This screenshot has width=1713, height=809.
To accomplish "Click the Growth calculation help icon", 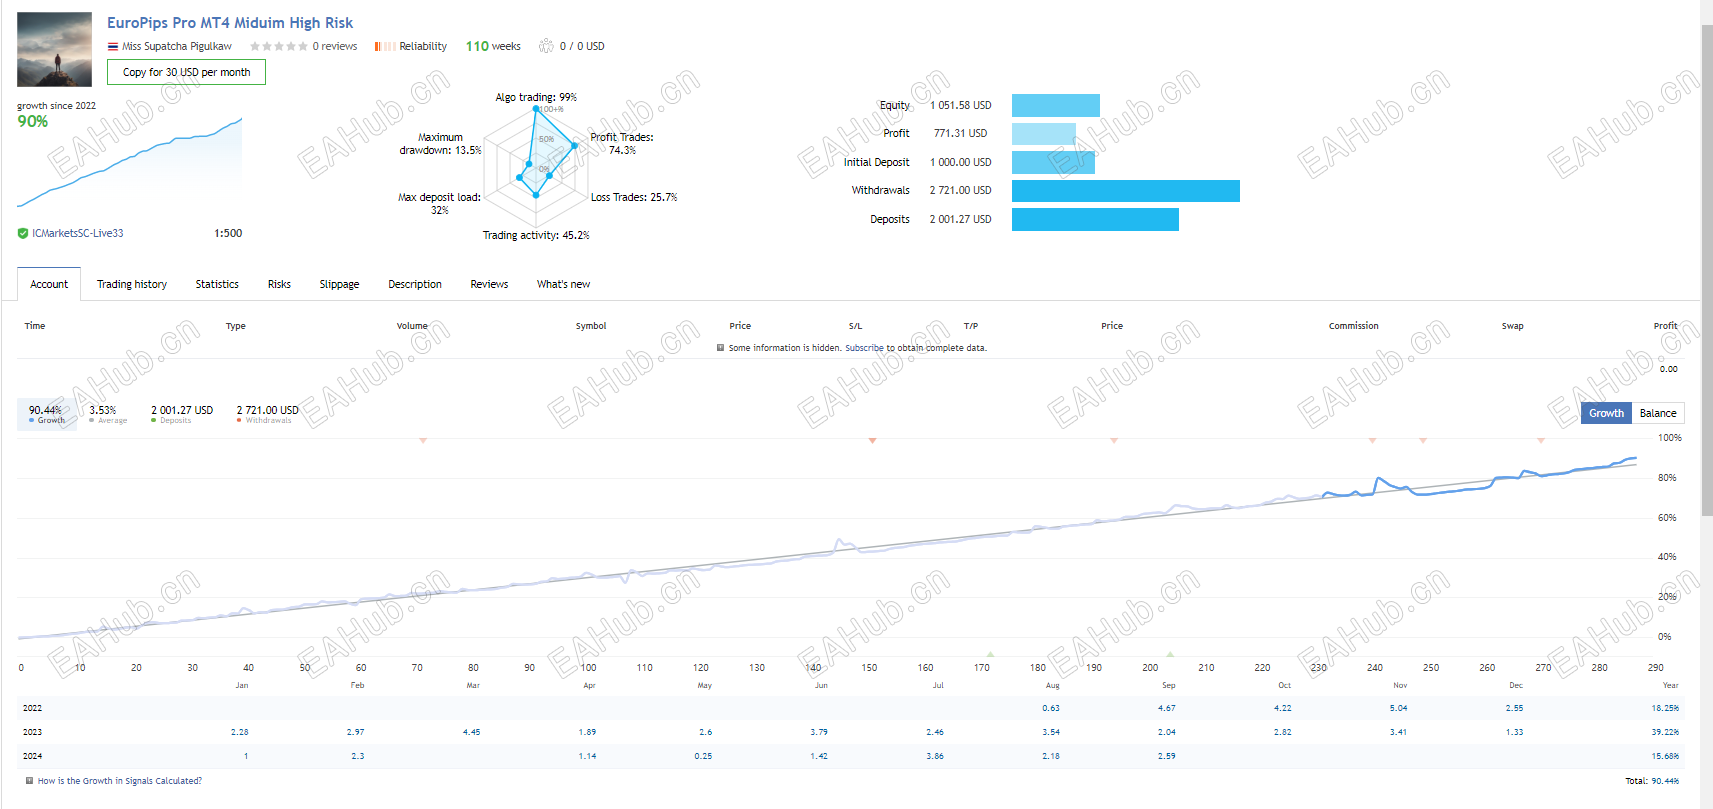I will (x=30, y=781).
